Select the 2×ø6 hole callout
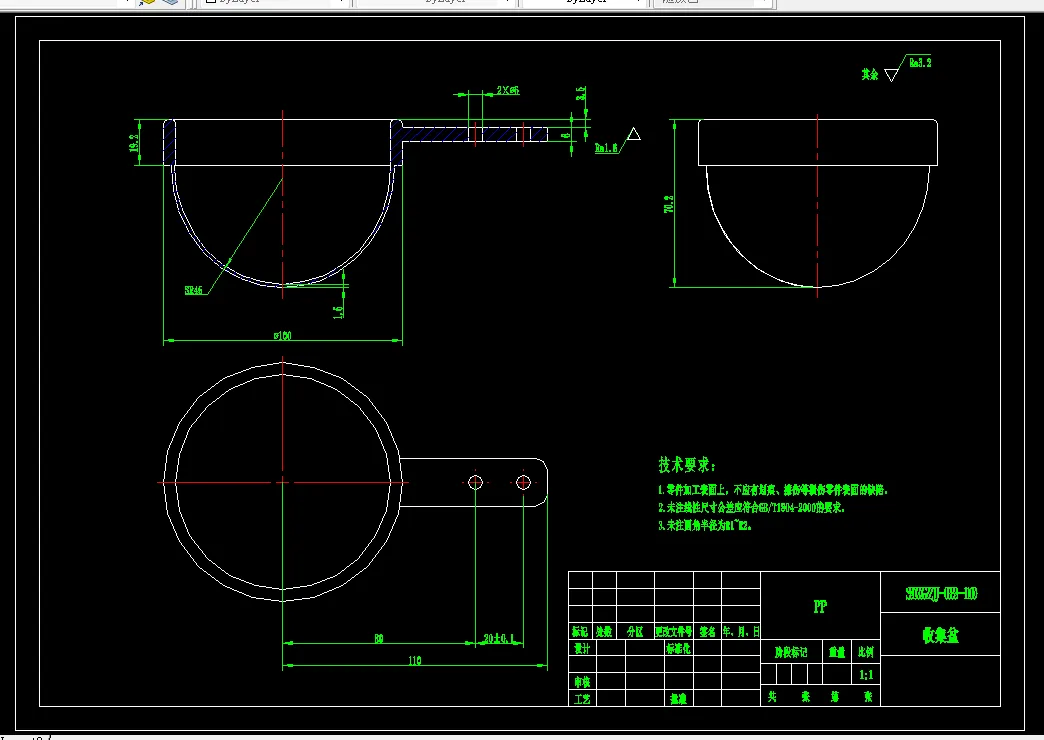 508,90
